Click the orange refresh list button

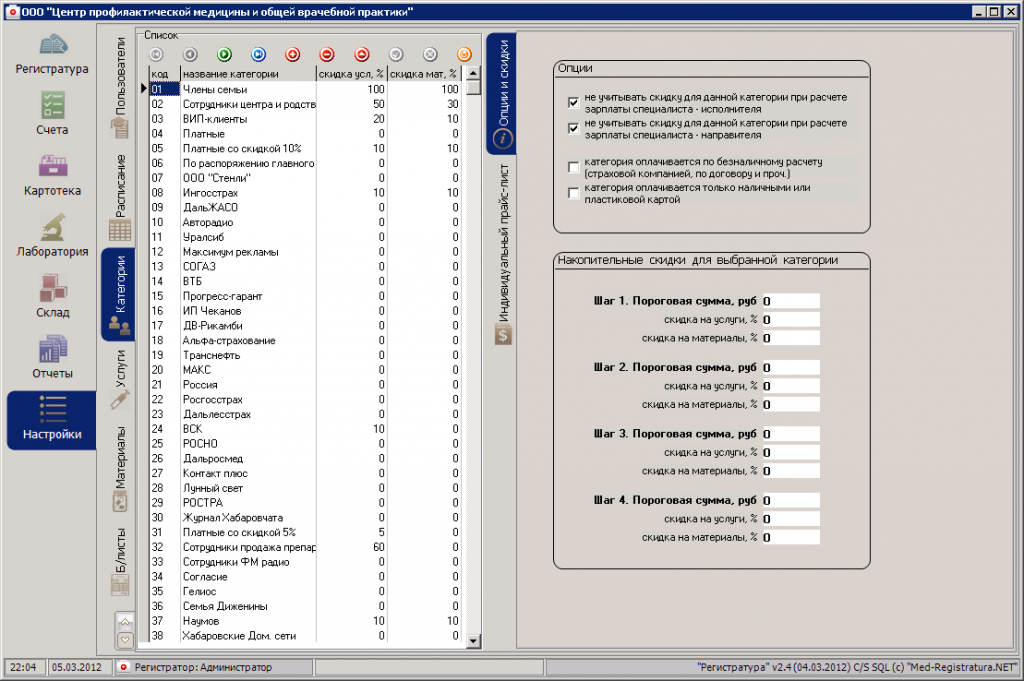coord(464,54)
